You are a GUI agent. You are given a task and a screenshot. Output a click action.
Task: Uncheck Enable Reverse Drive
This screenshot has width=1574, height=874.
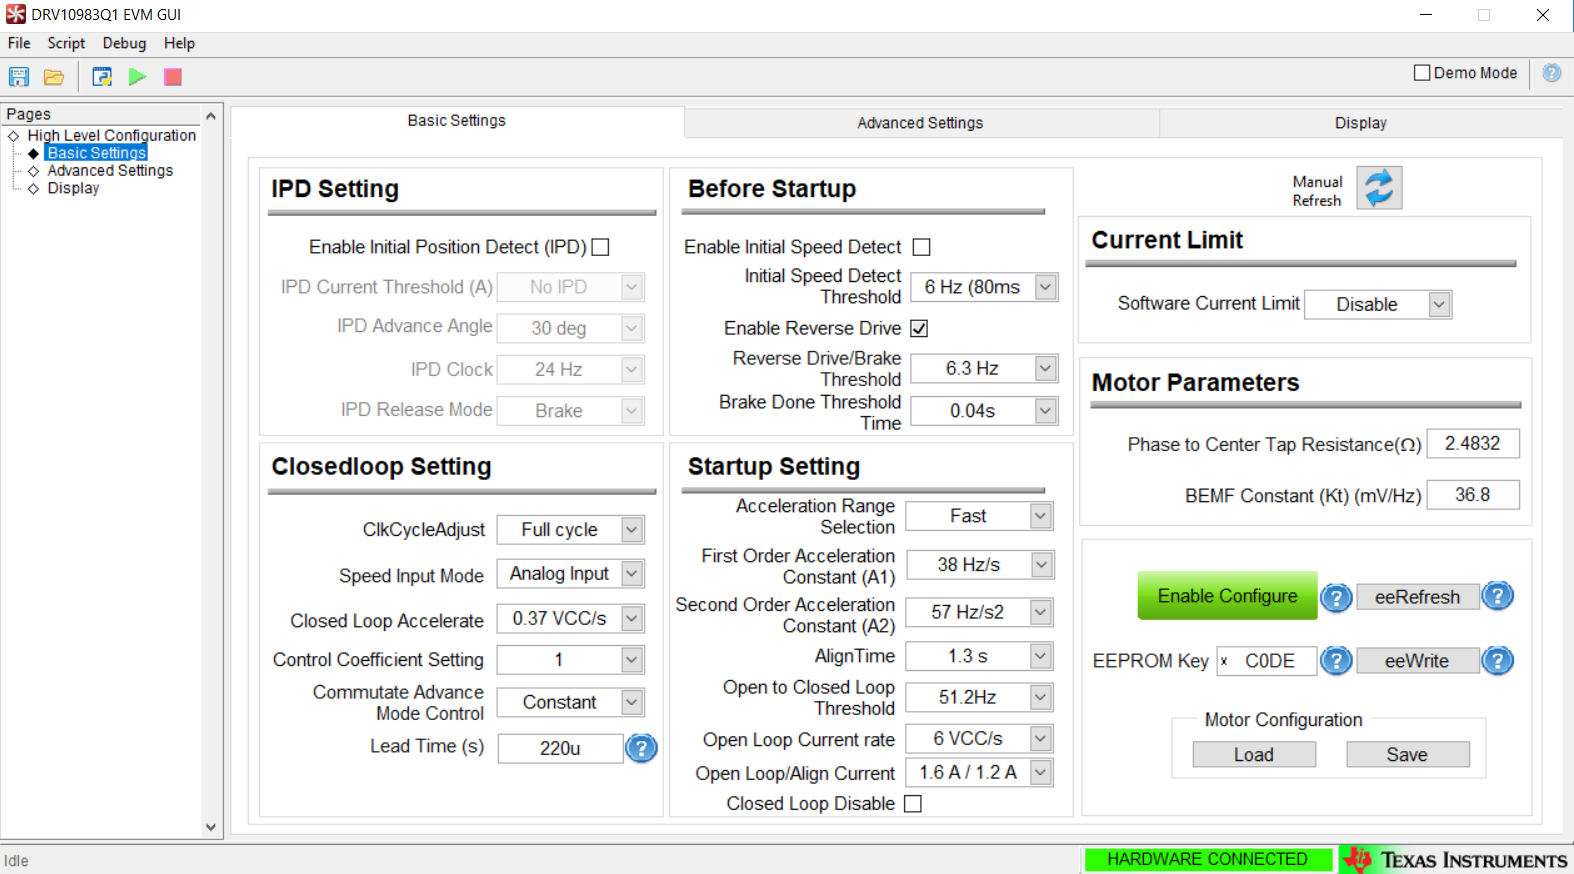[x=919, y=328]
